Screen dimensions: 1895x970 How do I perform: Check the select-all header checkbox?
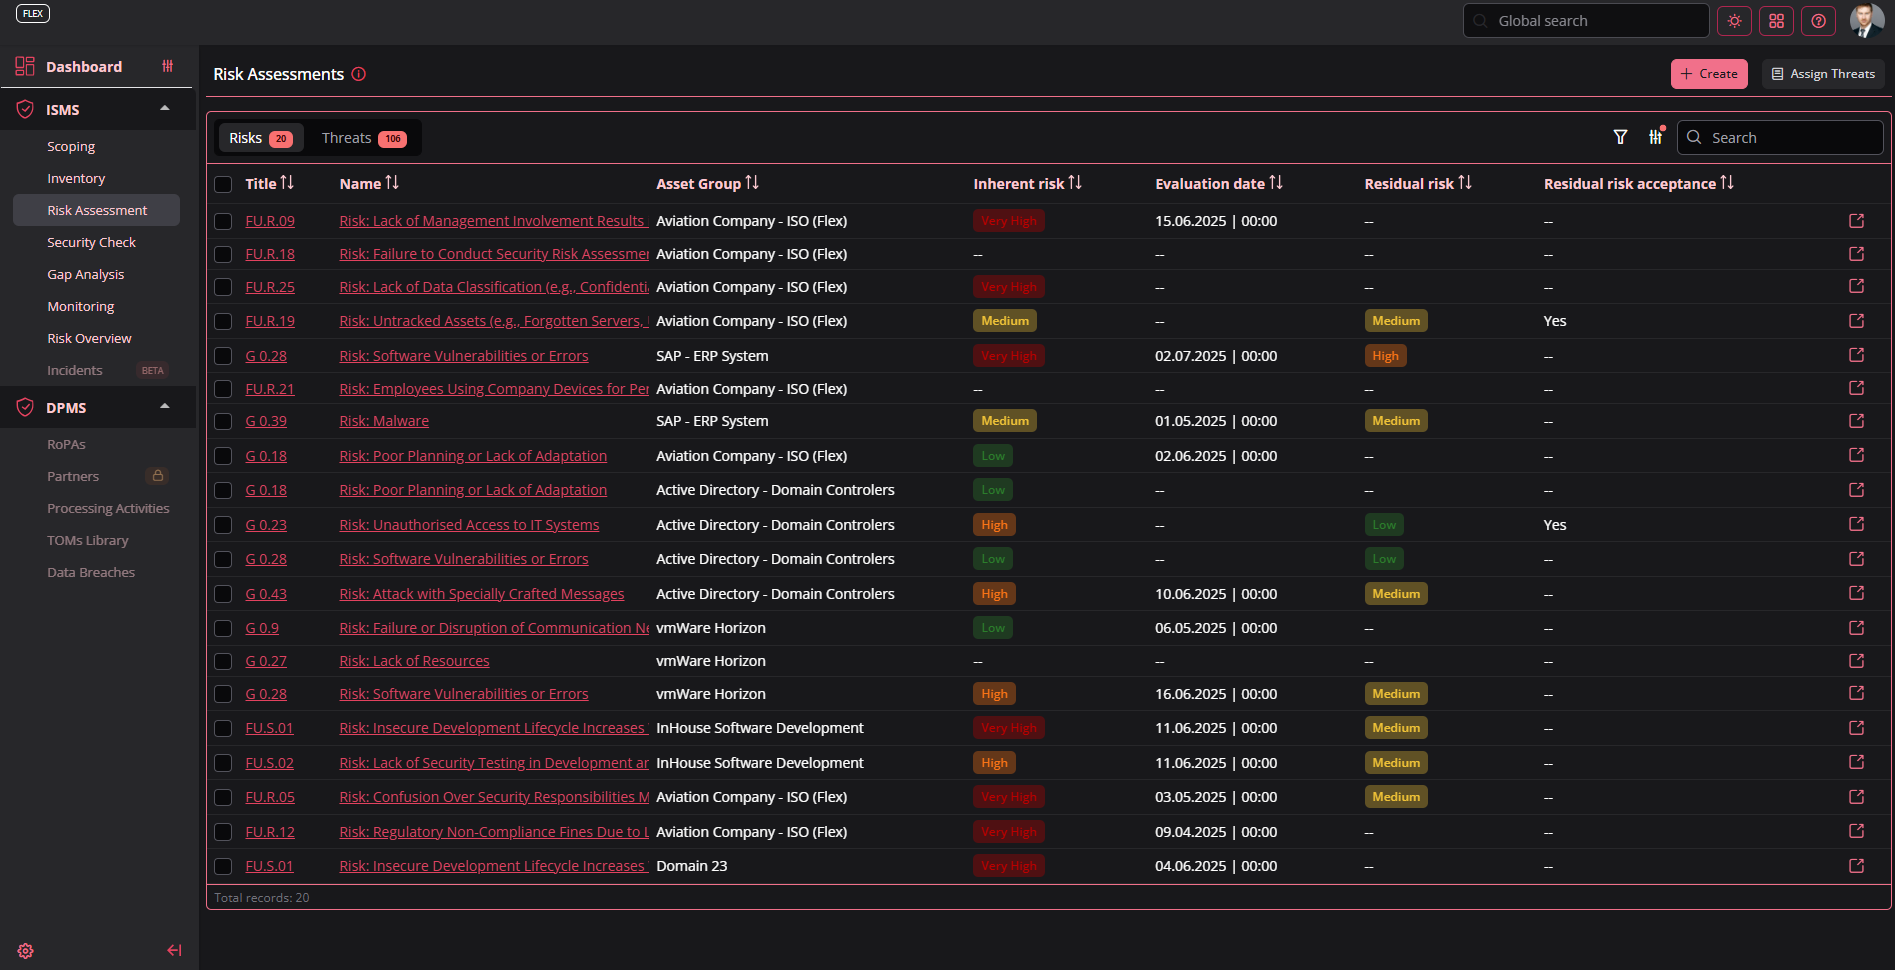[x=223, y=184]
